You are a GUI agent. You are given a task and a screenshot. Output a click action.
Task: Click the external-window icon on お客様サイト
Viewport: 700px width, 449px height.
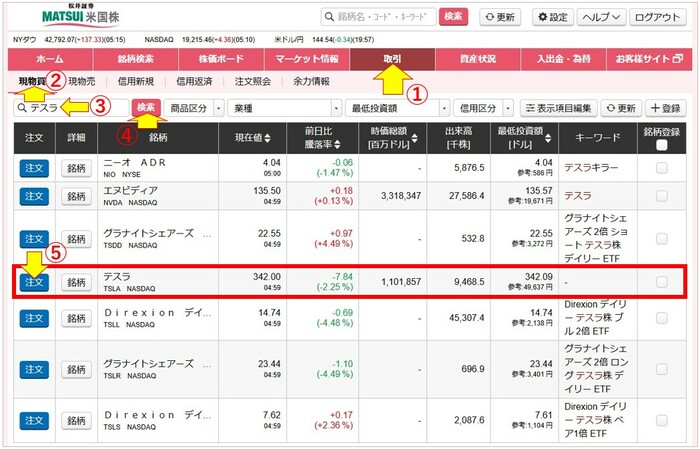677,58
